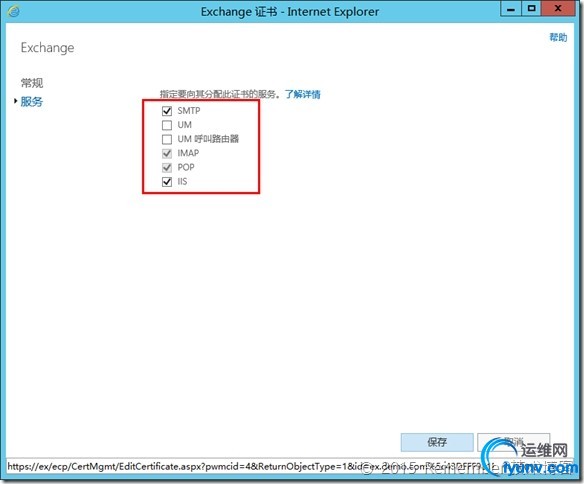Toggle the POP service checkbox
Image resolution: width=584 pixels, height=484 pixels.
click(167, 168)
